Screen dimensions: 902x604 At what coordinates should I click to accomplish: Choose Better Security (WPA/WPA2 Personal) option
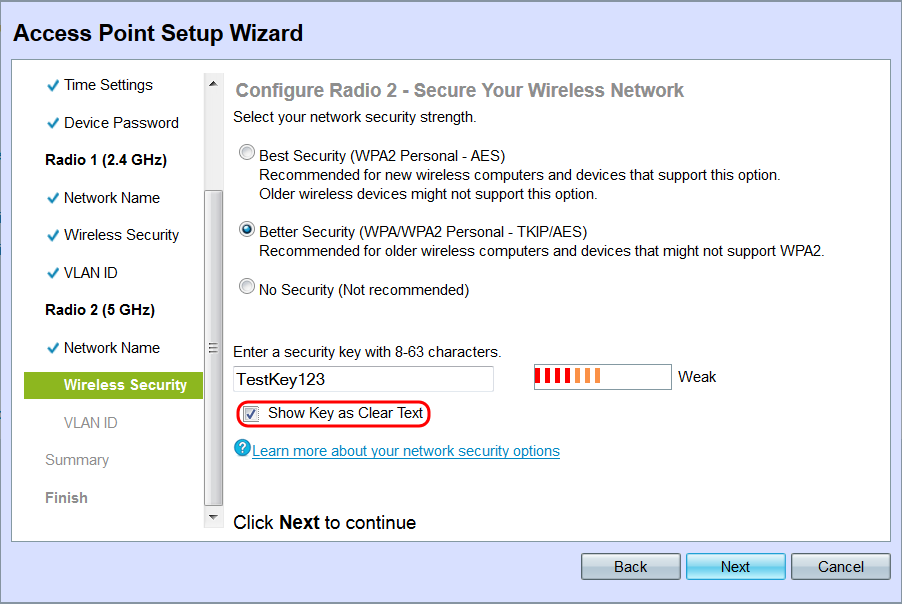246,229
